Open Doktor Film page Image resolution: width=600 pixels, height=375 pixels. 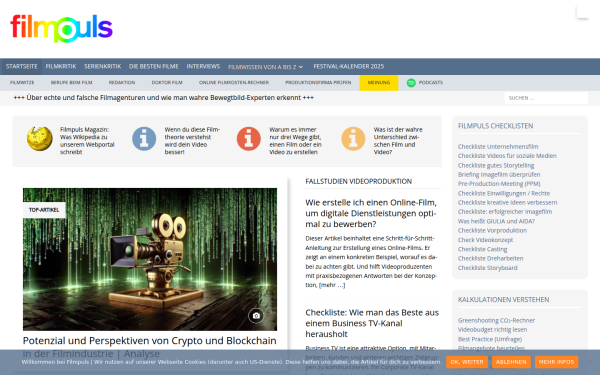pos(167,83)
